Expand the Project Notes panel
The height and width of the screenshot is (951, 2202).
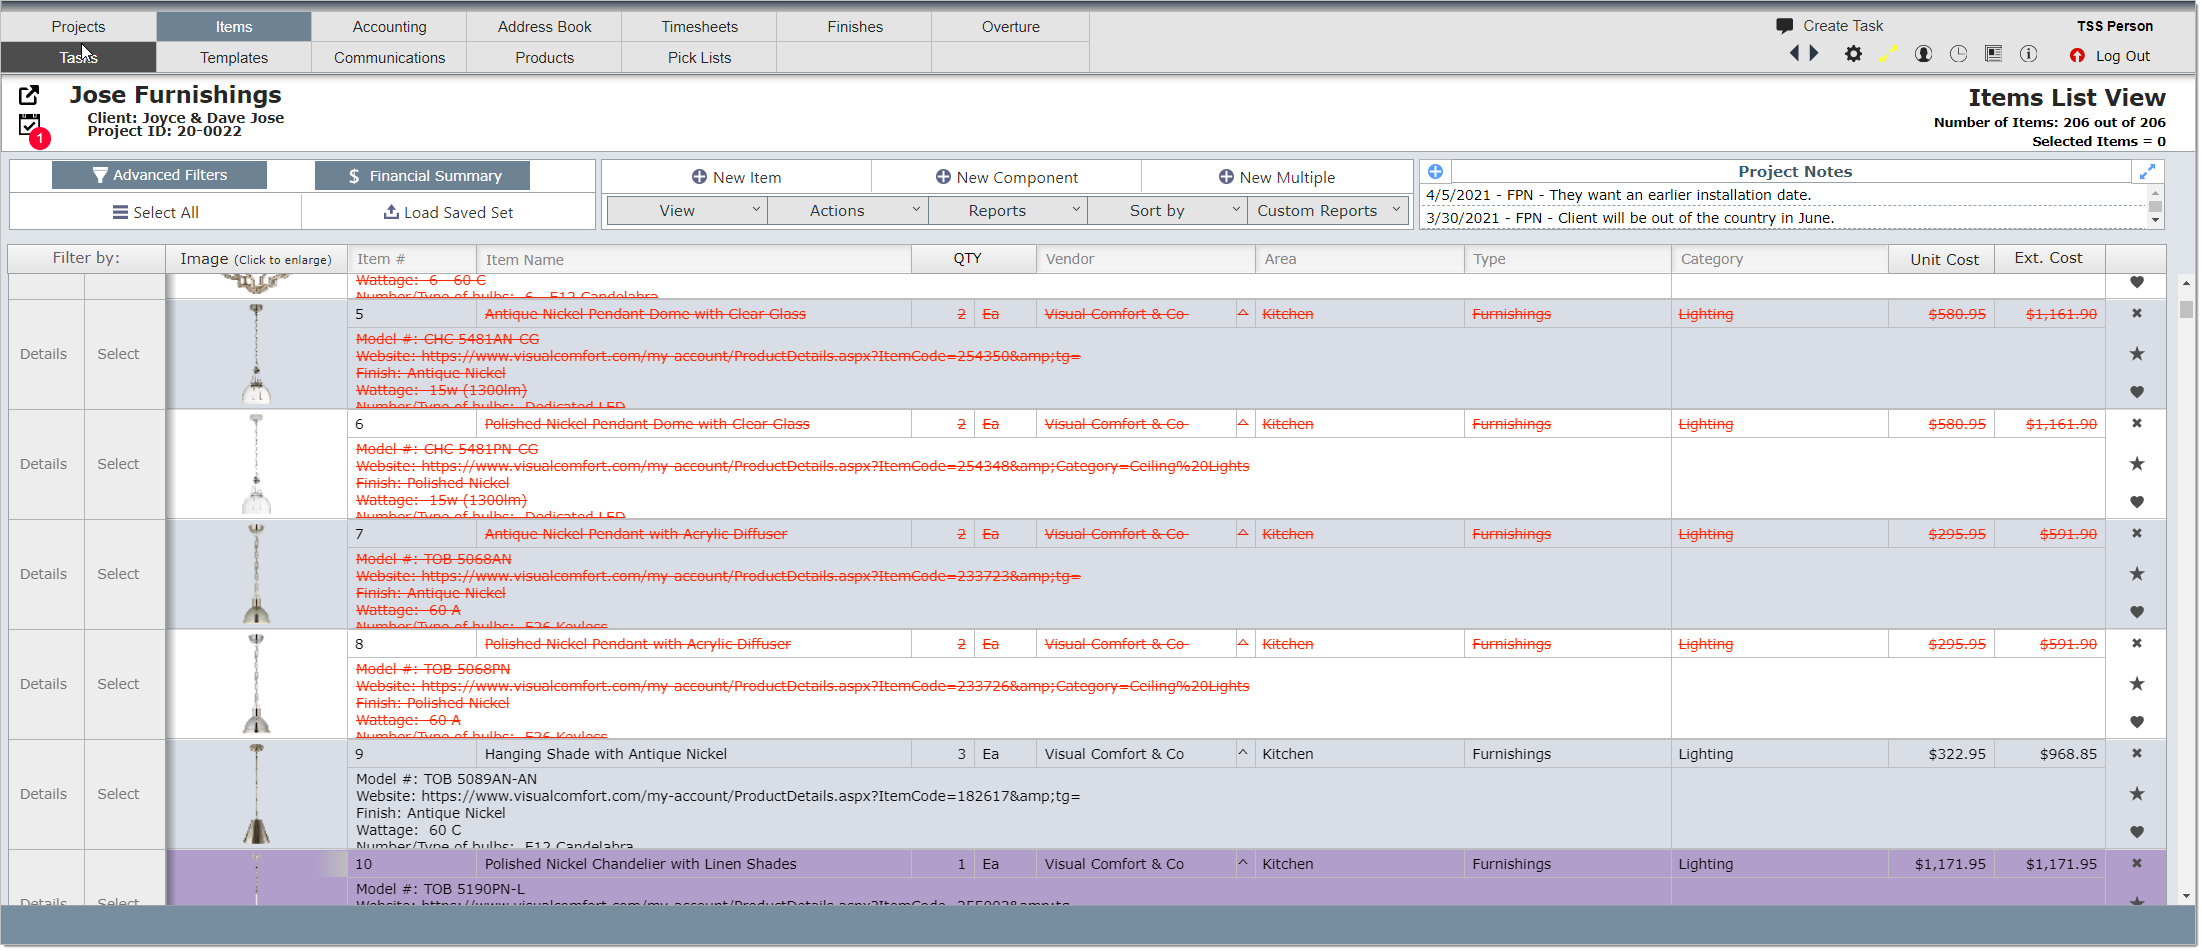pos(2147,172)
